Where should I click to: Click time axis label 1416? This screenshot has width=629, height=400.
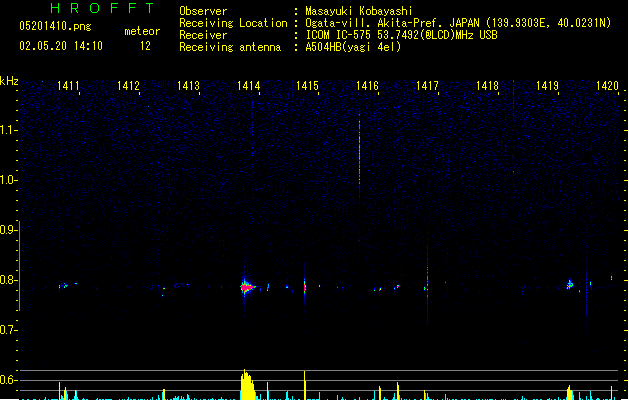(x=367, y=86)
